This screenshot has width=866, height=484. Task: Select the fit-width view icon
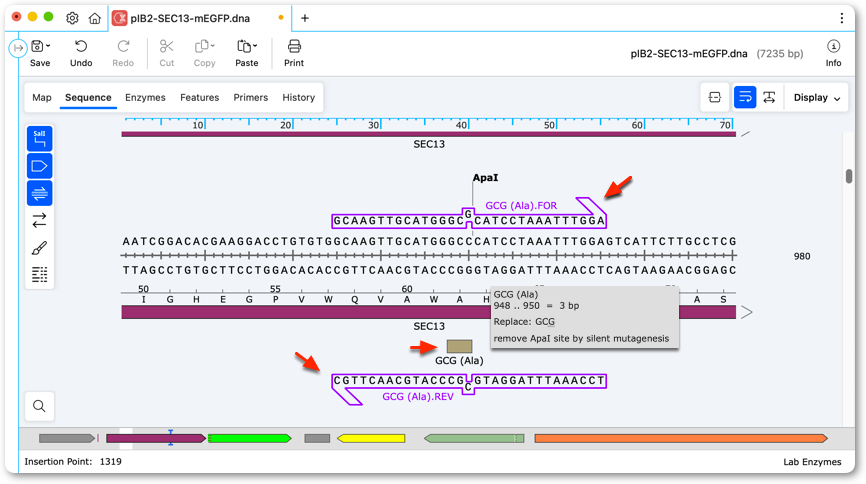(769, 97)
